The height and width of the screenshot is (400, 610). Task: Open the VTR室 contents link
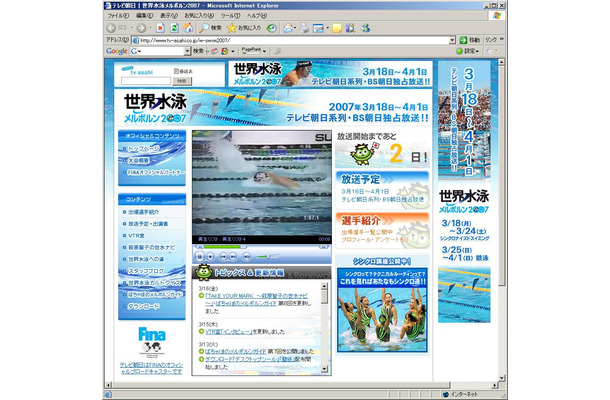point(136,235)
